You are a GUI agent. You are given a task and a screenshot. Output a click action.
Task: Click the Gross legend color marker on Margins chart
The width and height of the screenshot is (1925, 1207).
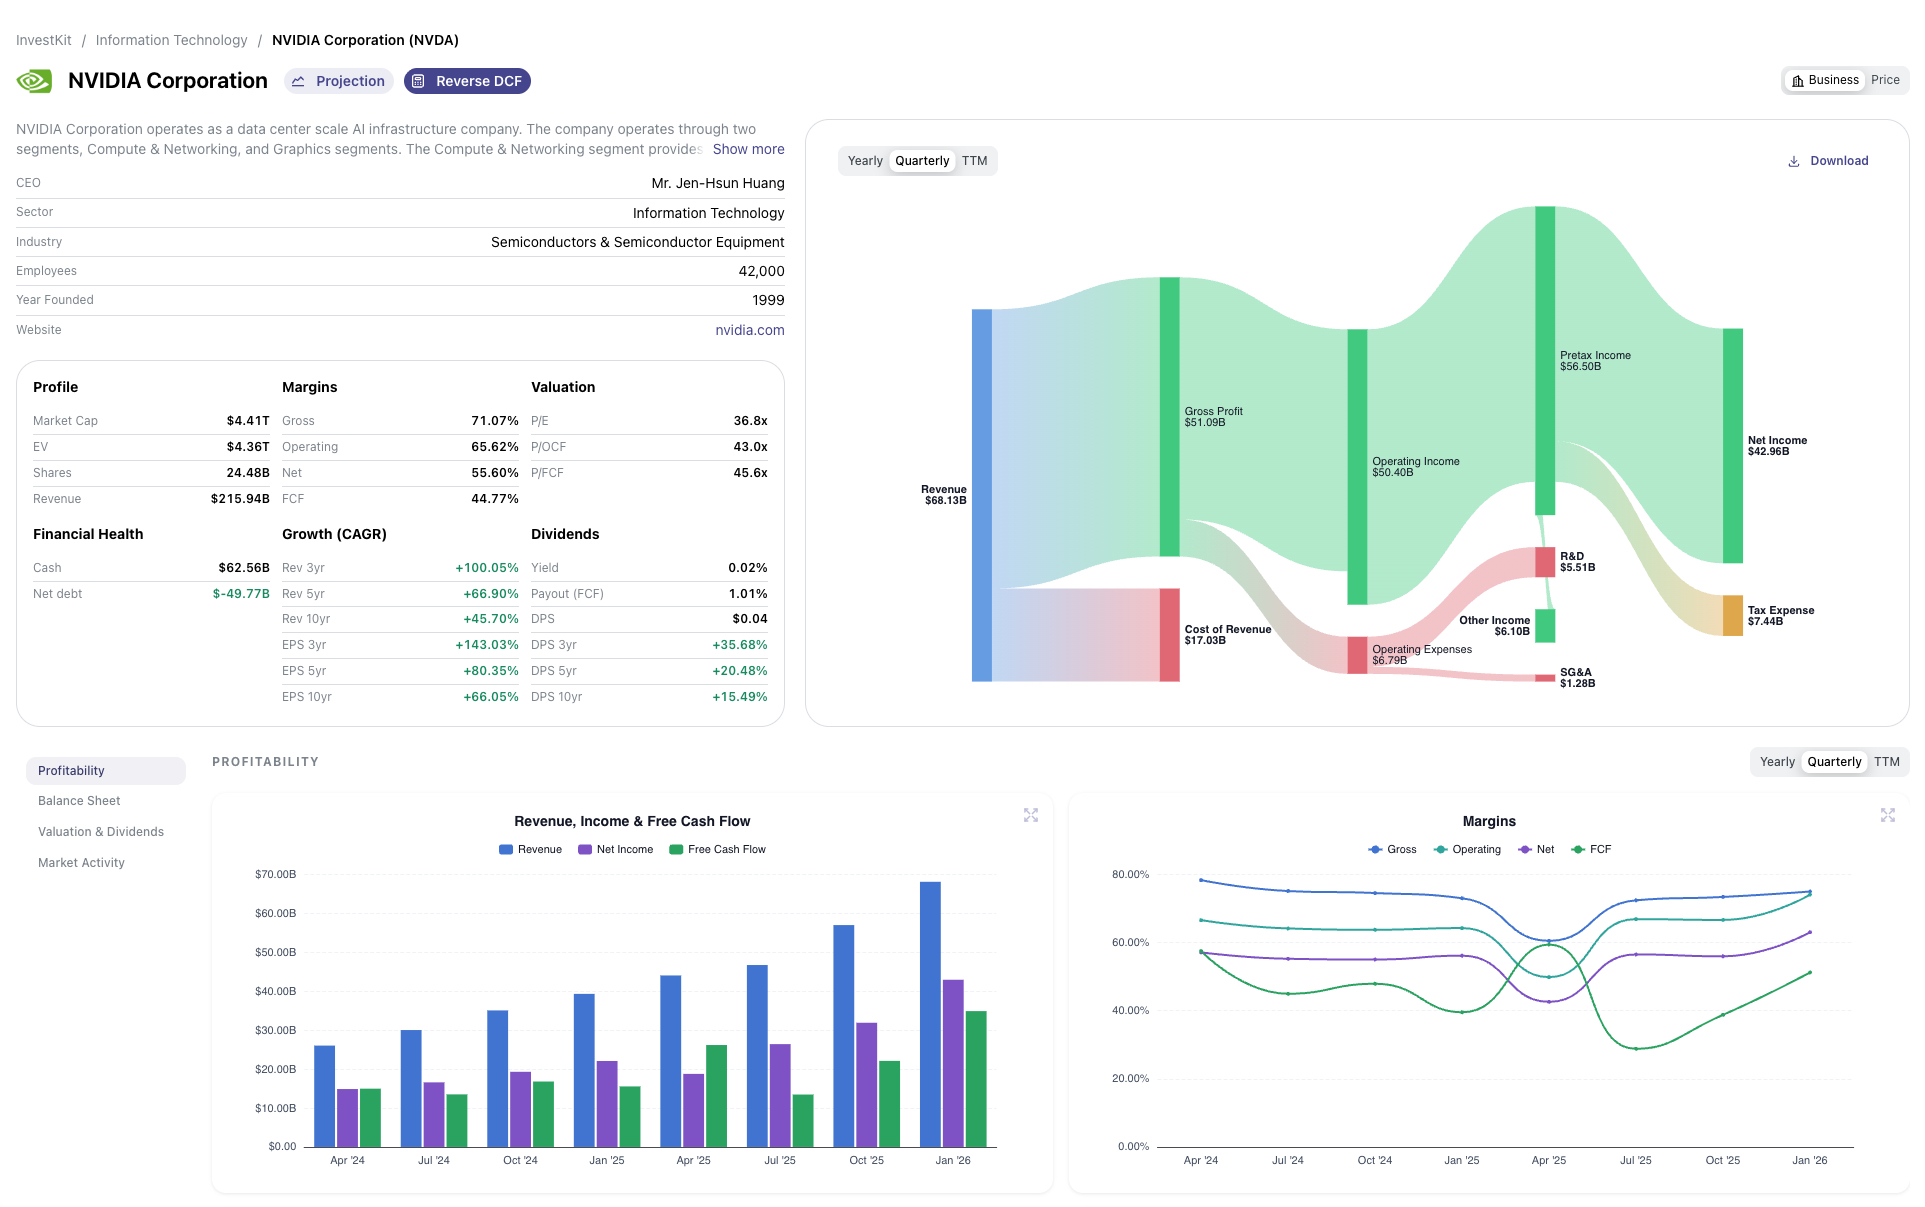coord(1374,849)
